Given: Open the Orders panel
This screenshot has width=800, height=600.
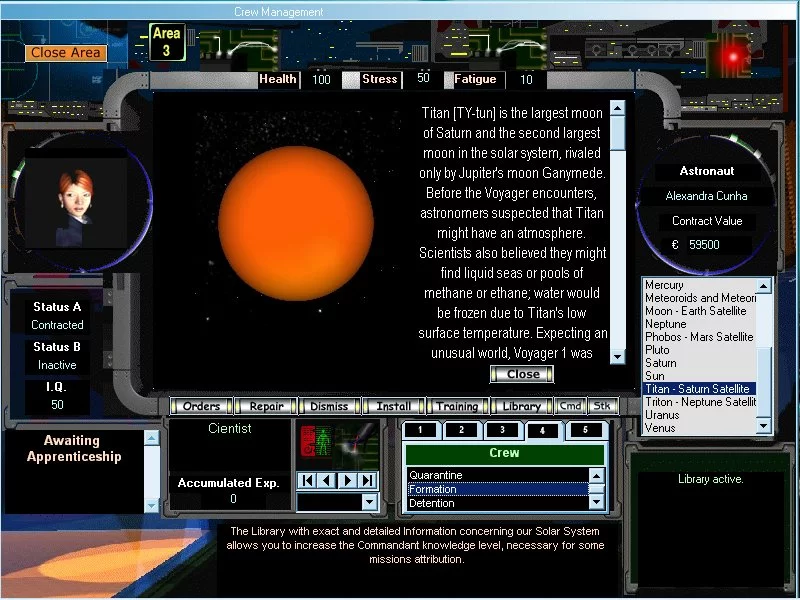Looking at the screenshot, I should pos(202,406).
